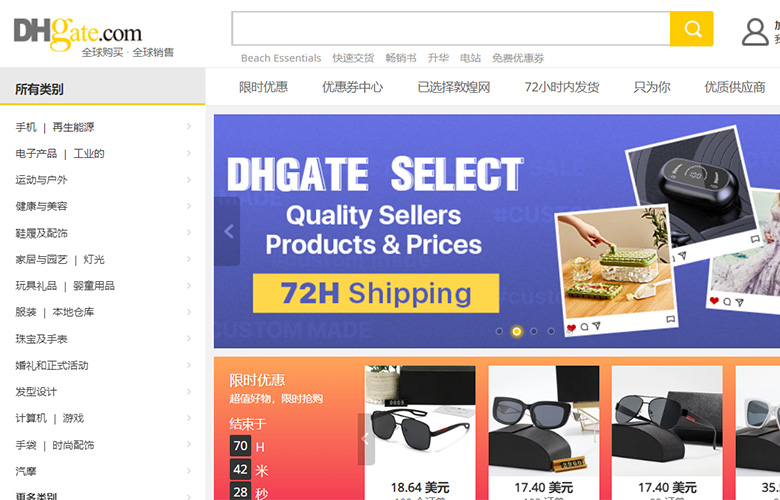Screen dimensions: 780x500
Task: Expand the 珠宝及手表 category chevron
Action: tap(189, 338)
